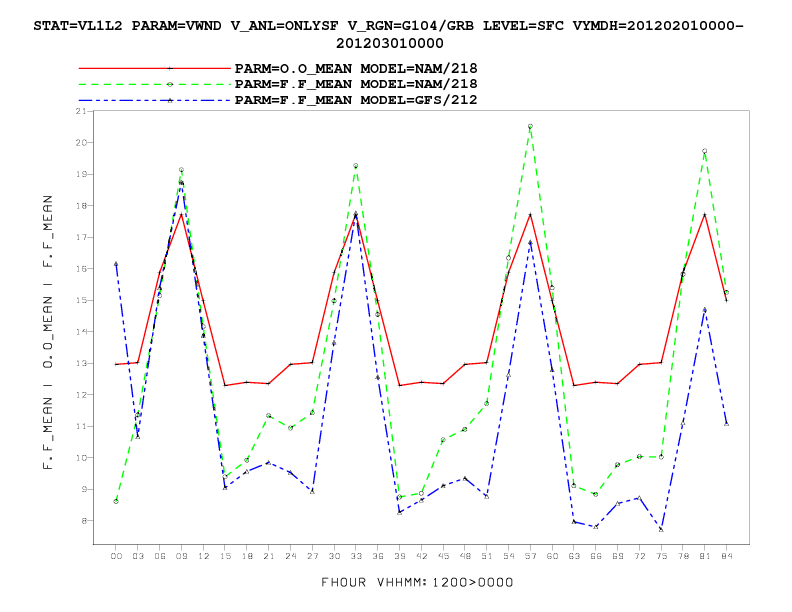The image size is (792, 612).
Task: Click y-axis tick label 8
Action: click(x=84, y=521)
